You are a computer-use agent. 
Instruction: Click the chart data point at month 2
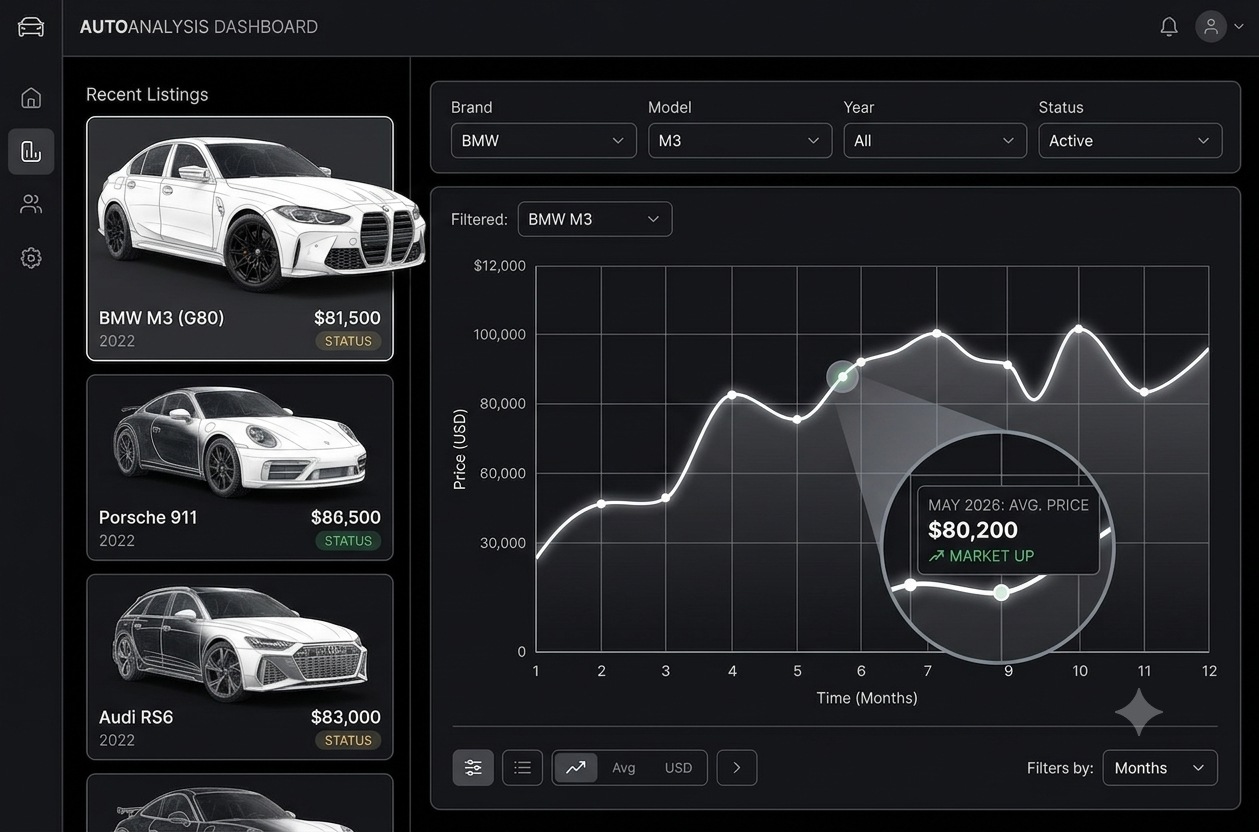(601, 503)
